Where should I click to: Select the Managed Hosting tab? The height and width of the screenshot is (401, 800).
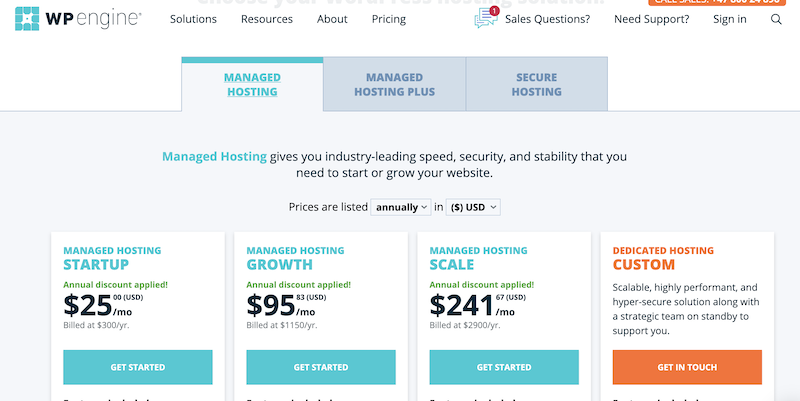252,84
